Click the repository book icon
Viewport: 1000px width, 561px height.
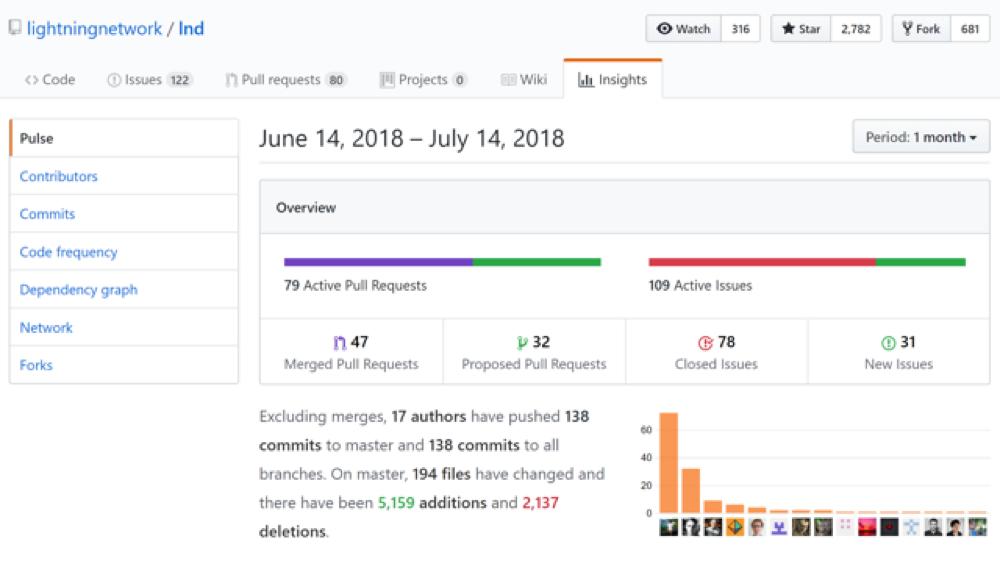[x=14, y=28]
